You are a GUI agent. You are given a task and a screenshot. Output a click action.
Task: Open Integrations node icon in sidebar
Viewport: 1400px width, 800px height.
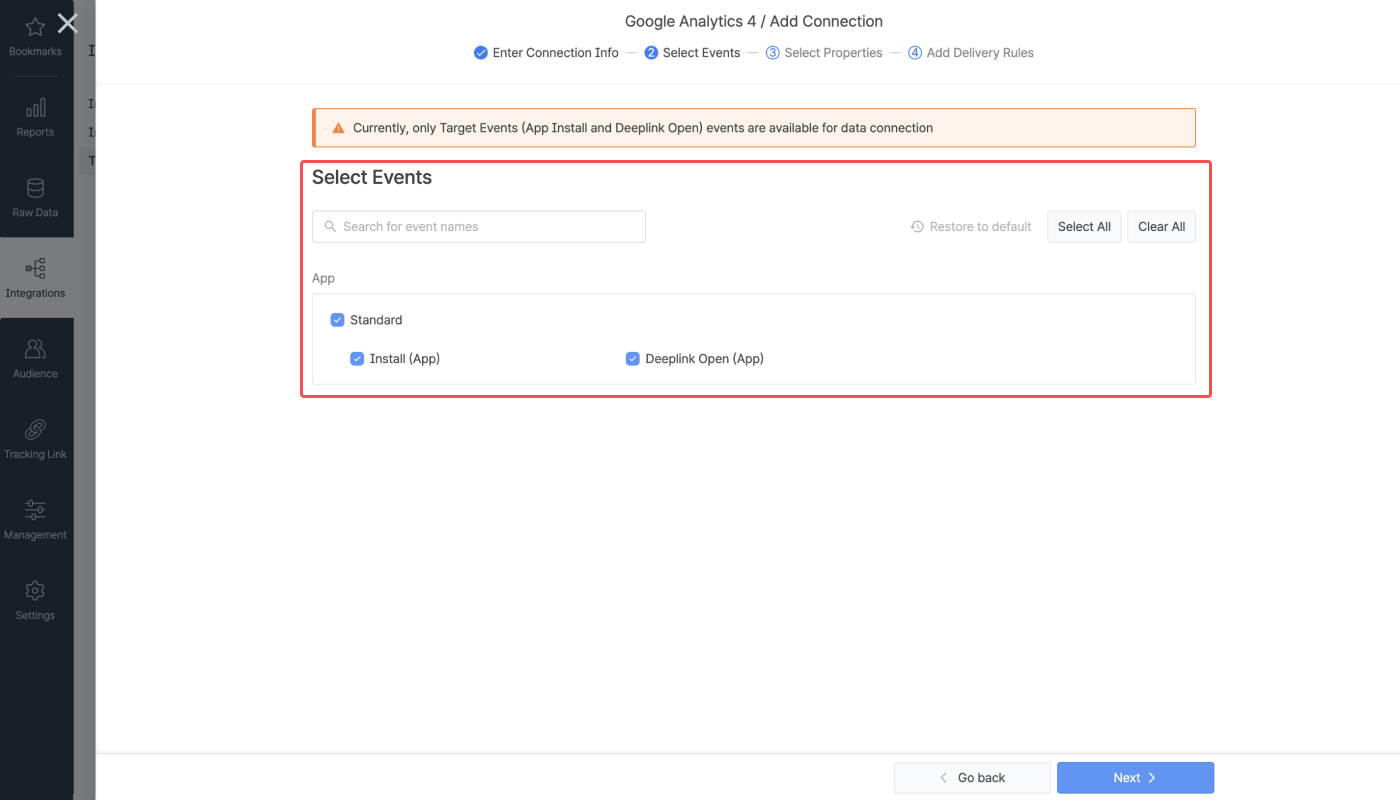click(35, 268)
